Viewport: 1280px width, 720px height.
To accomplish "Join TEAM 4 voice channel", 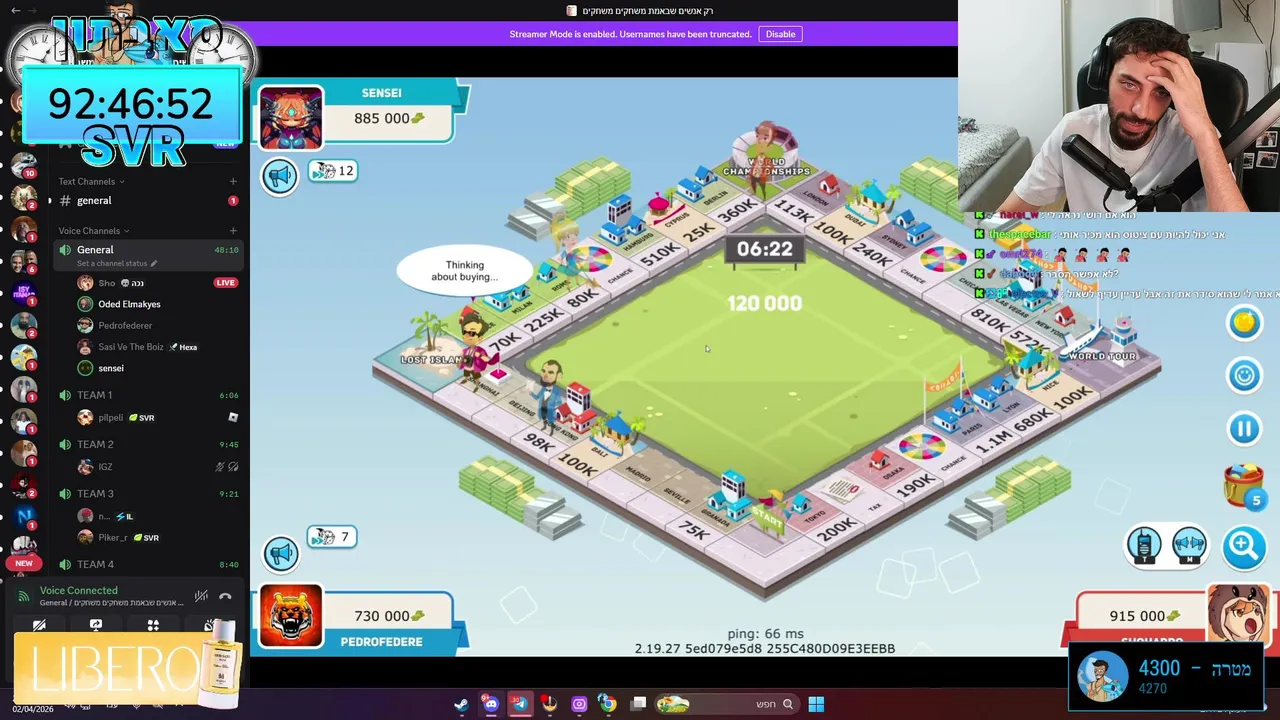I will 147,565.
